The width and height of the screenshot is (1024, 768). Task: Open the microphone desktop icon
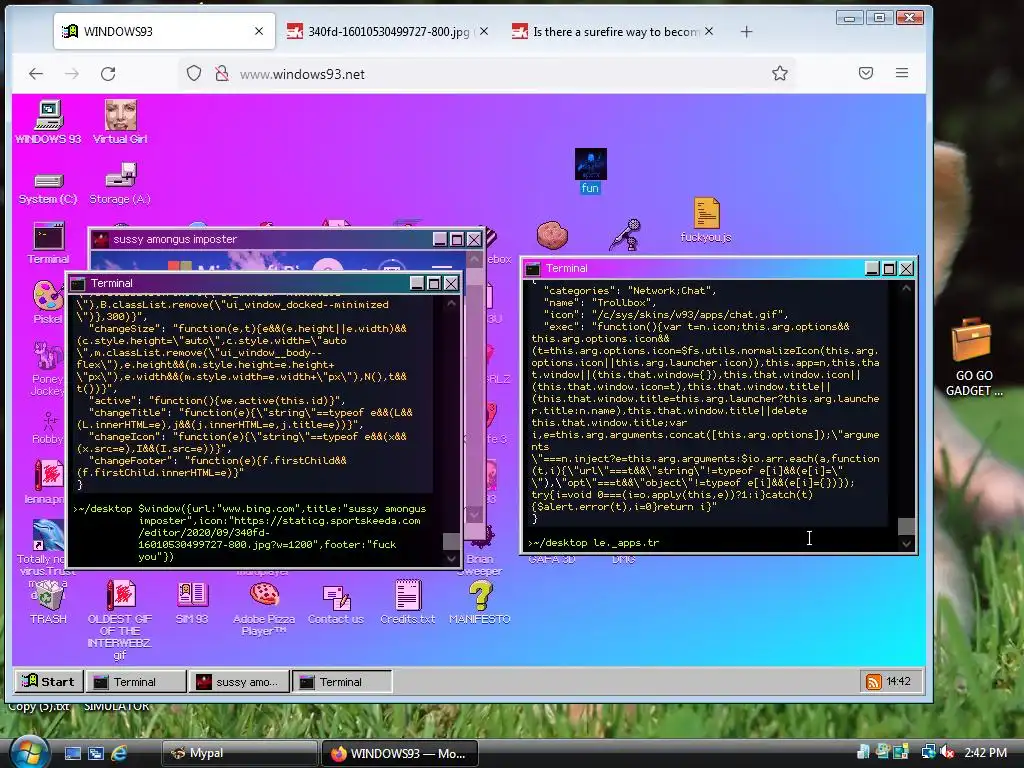[625, 234]
